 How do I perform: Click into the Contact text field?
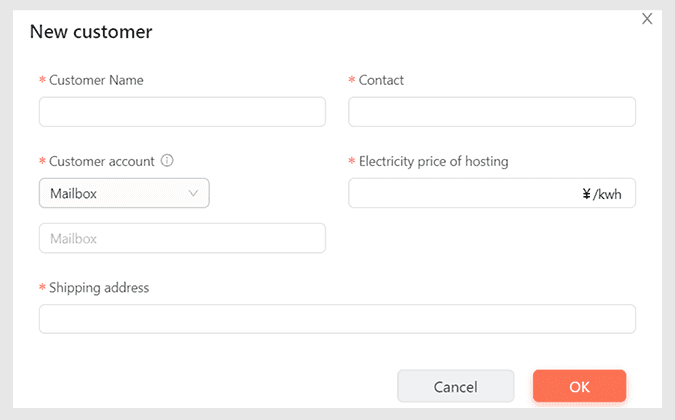(x=491, y=112)
